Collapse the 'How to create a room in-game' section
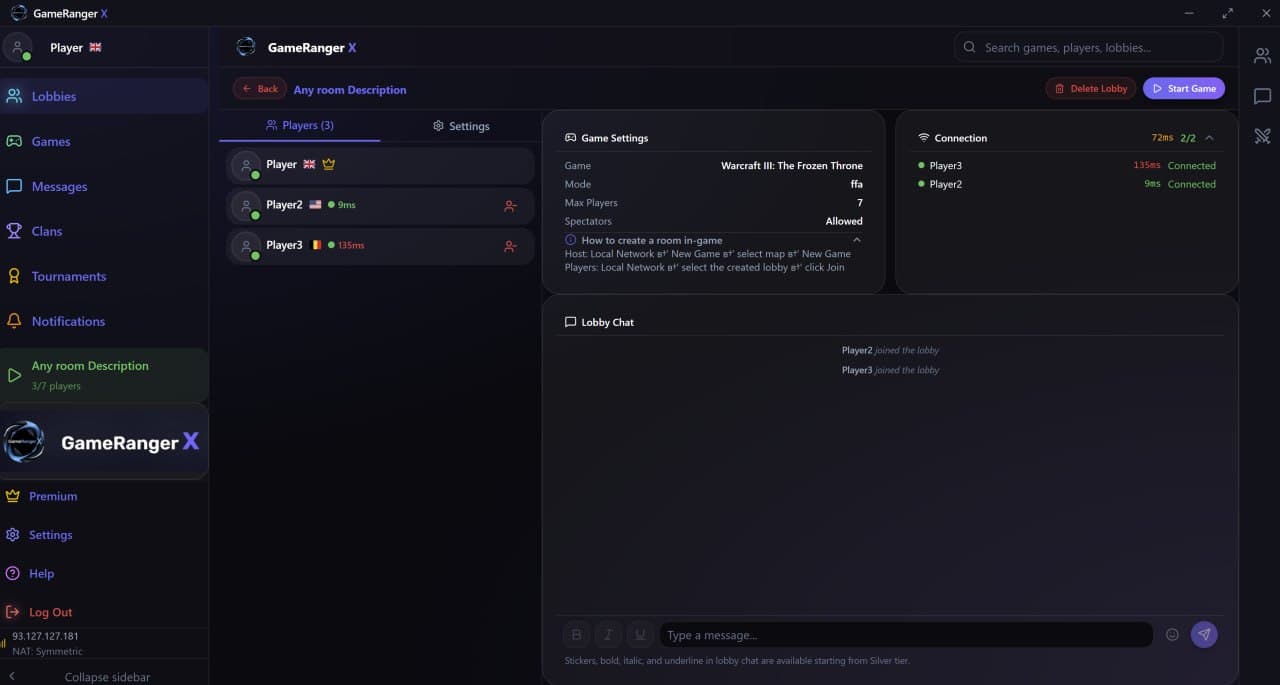Viewport: 1280px width, 685px height. [857, 240]
